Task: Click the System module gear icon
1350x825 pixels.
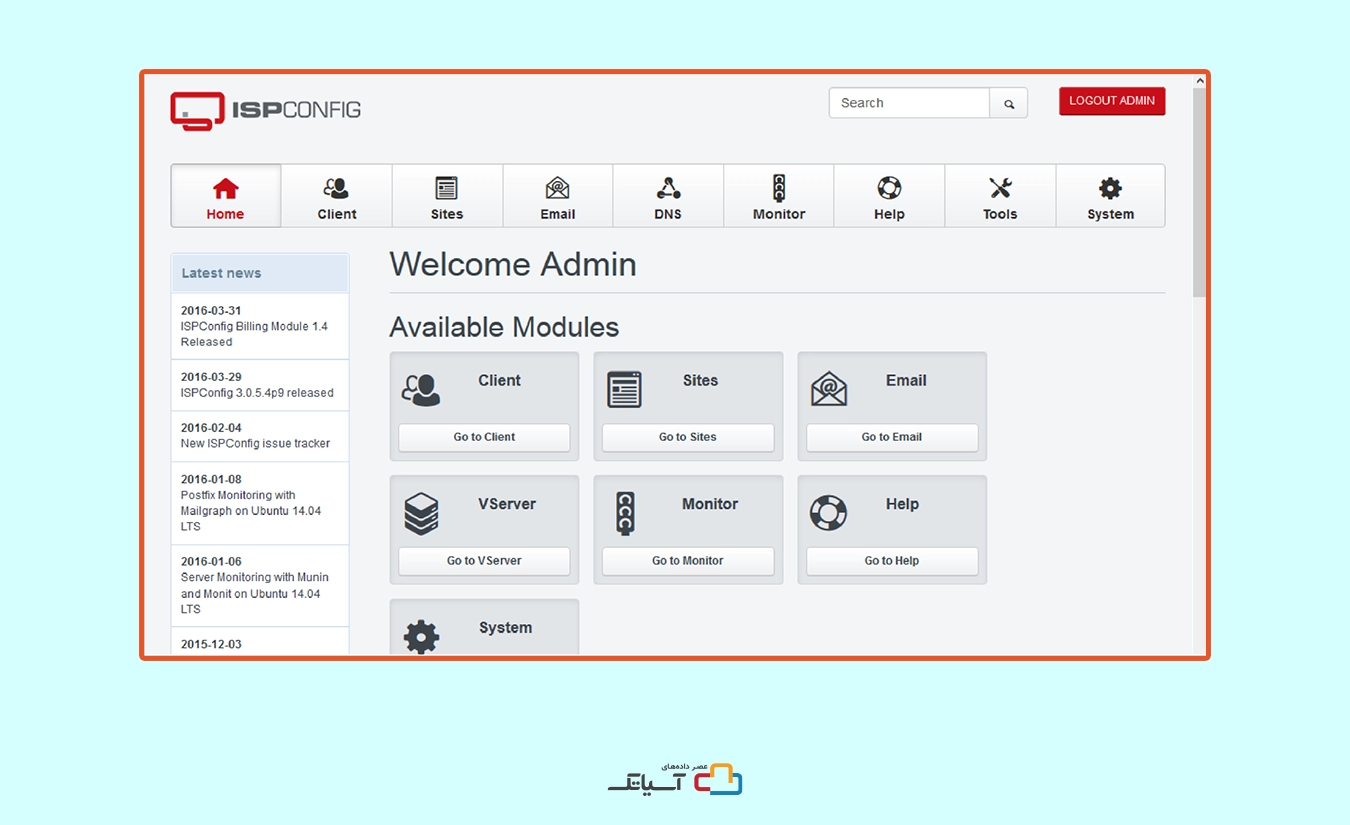Action: tap(421, 637)
